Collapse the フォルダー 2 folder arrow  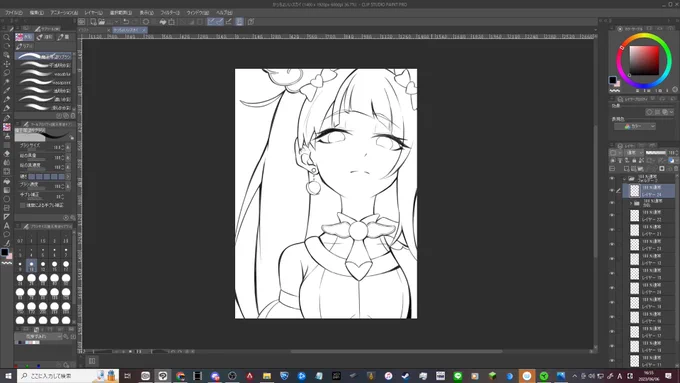(624, 179)
